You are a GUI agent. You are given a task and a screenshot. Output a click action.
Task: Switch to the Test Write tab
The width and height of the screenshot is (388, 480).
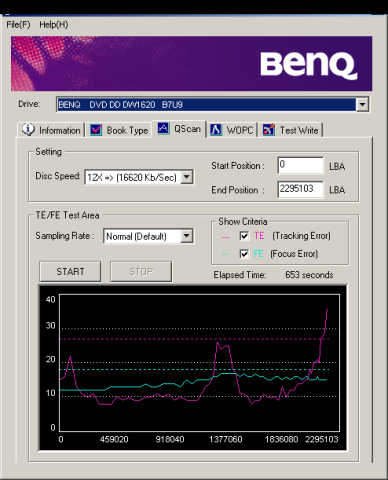[x=291, y=130]
